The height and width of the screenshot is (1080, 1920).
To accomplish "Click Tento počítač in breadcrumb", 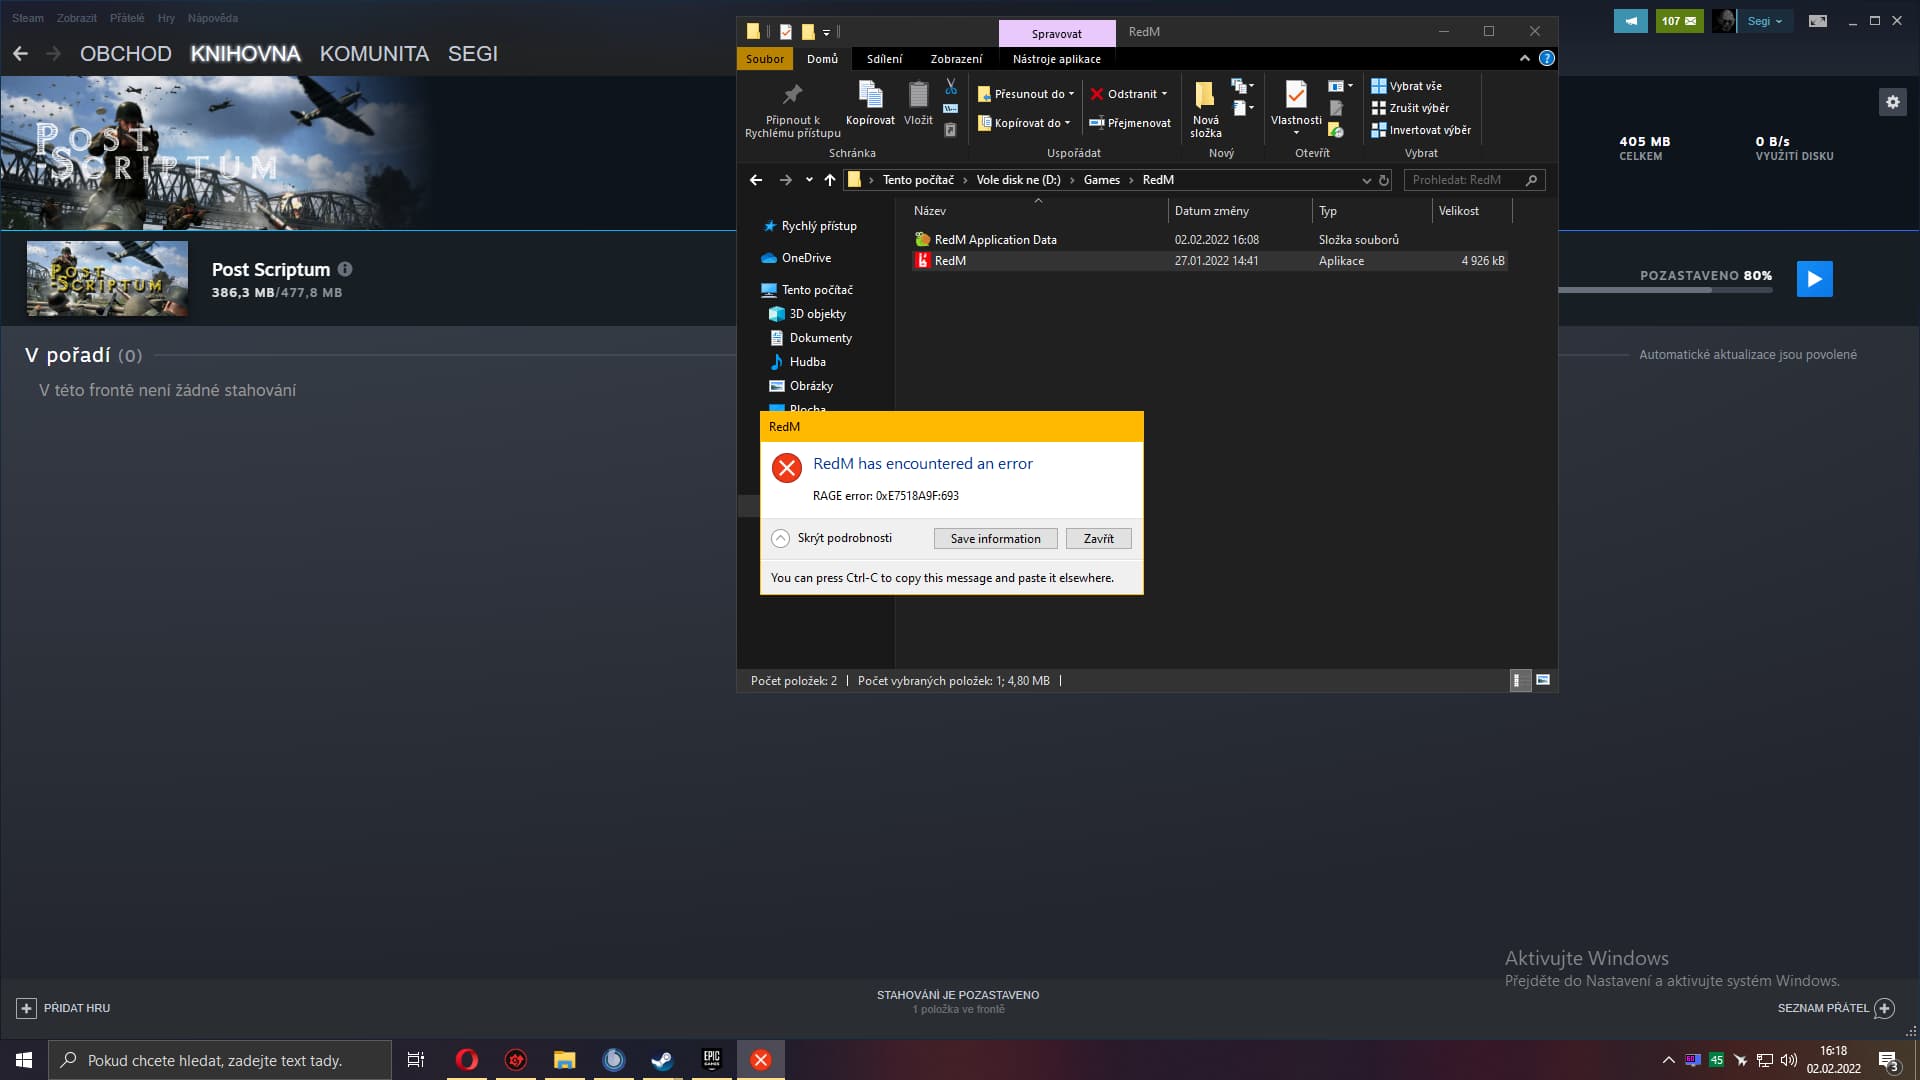I will tap(918, 180).
